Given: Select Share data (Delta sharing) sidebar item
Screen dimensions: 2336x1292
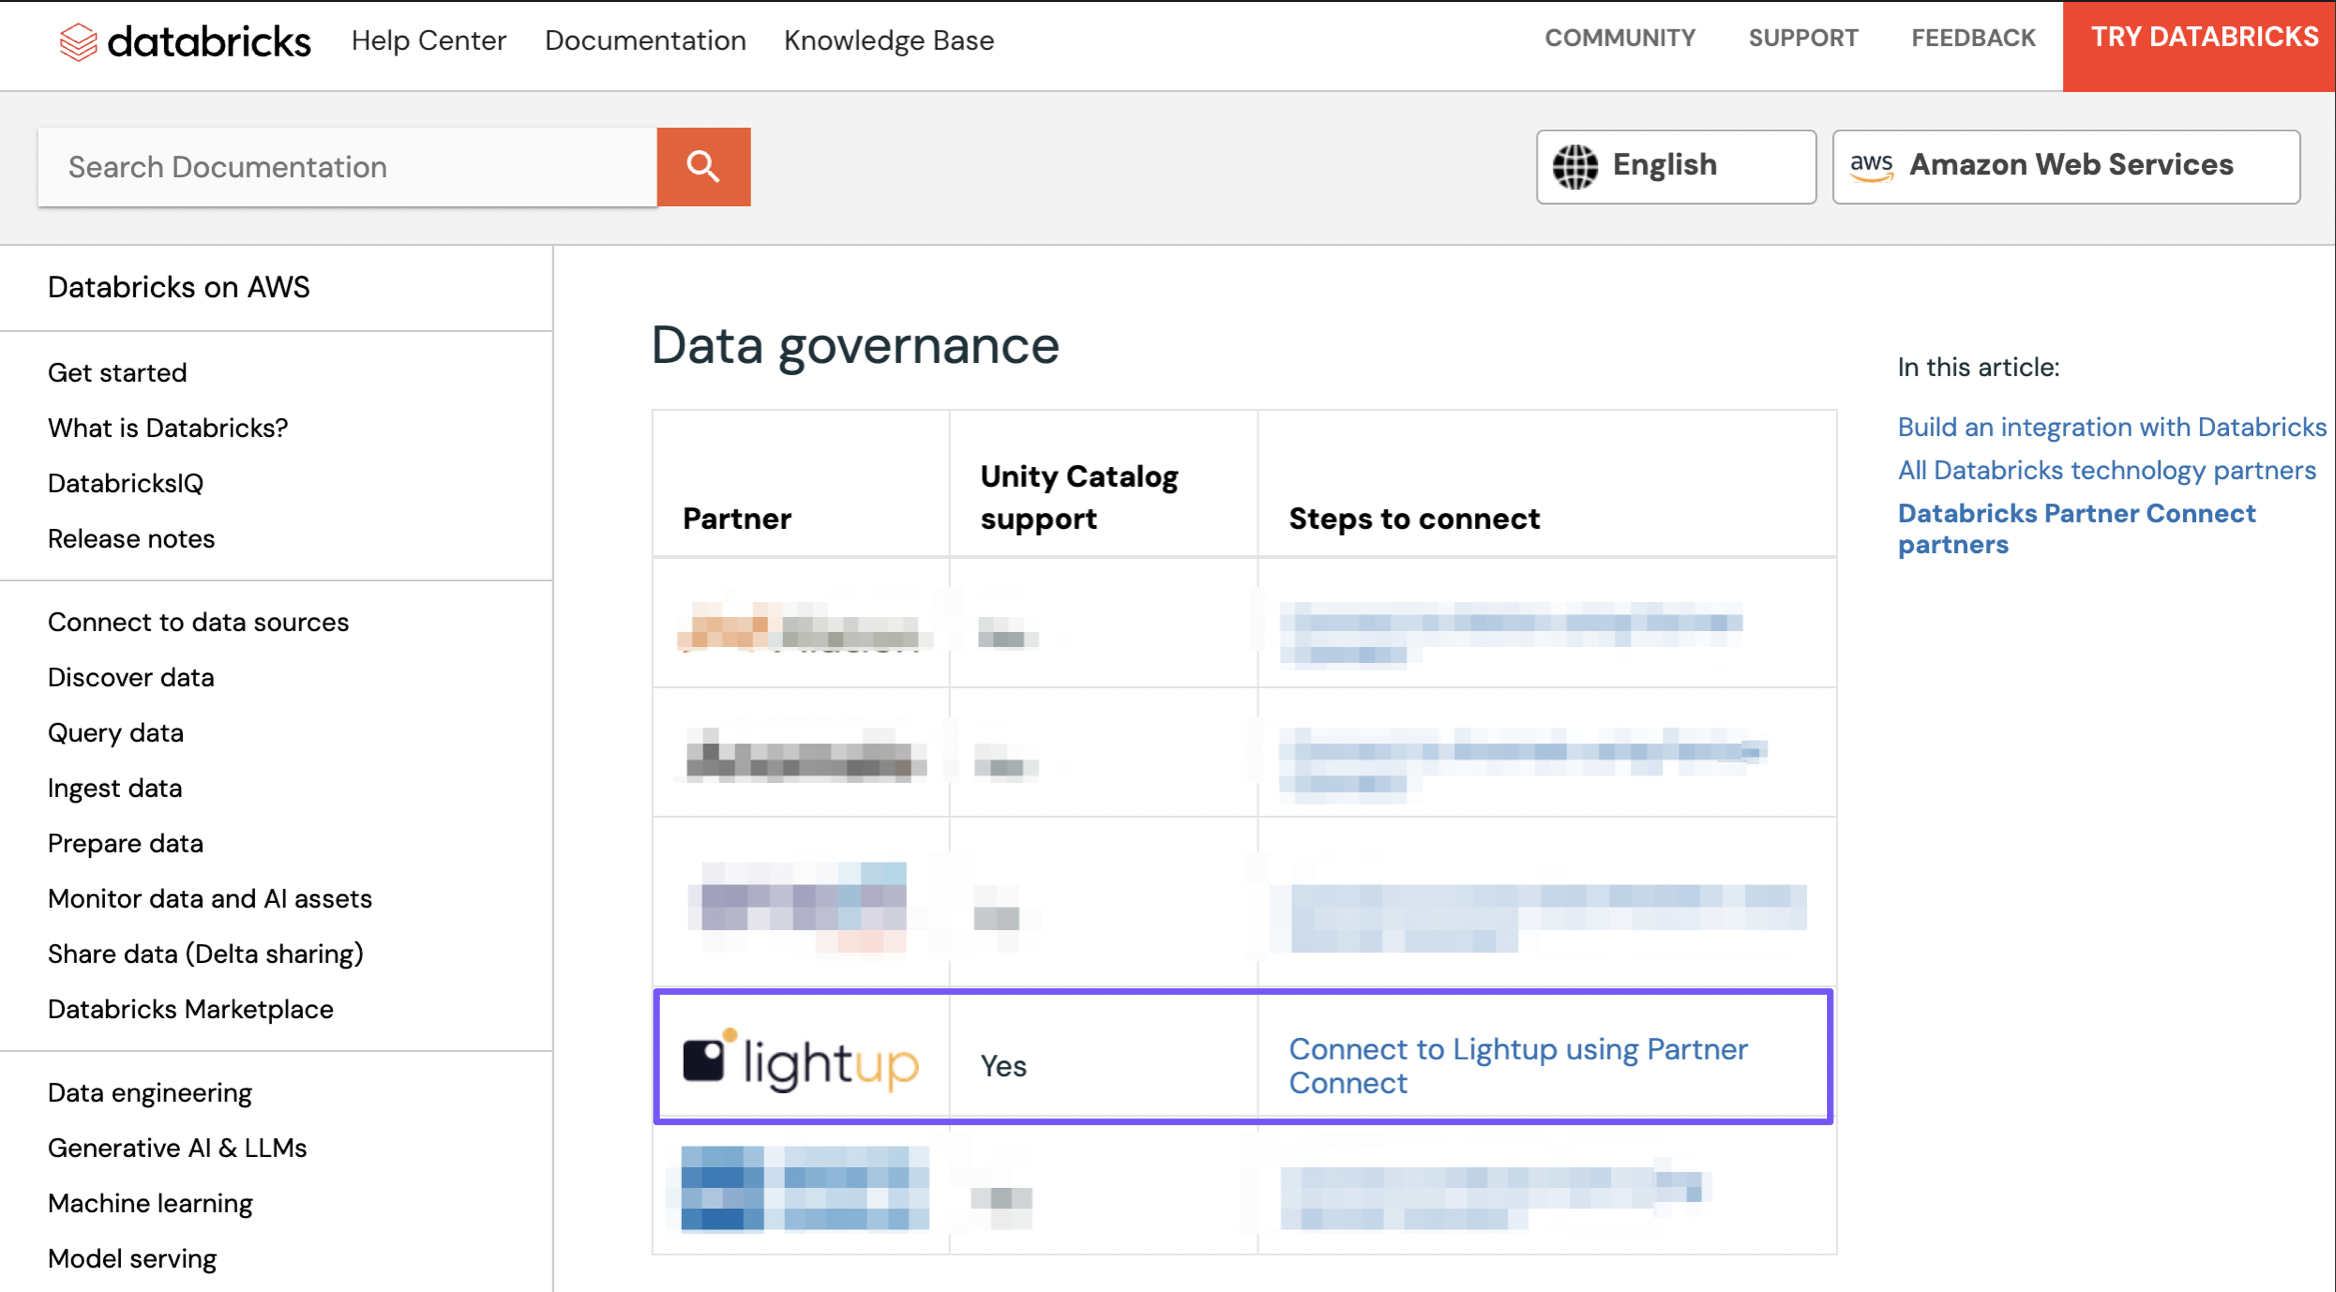Looking at the screenshot, I should coord(205,953).
